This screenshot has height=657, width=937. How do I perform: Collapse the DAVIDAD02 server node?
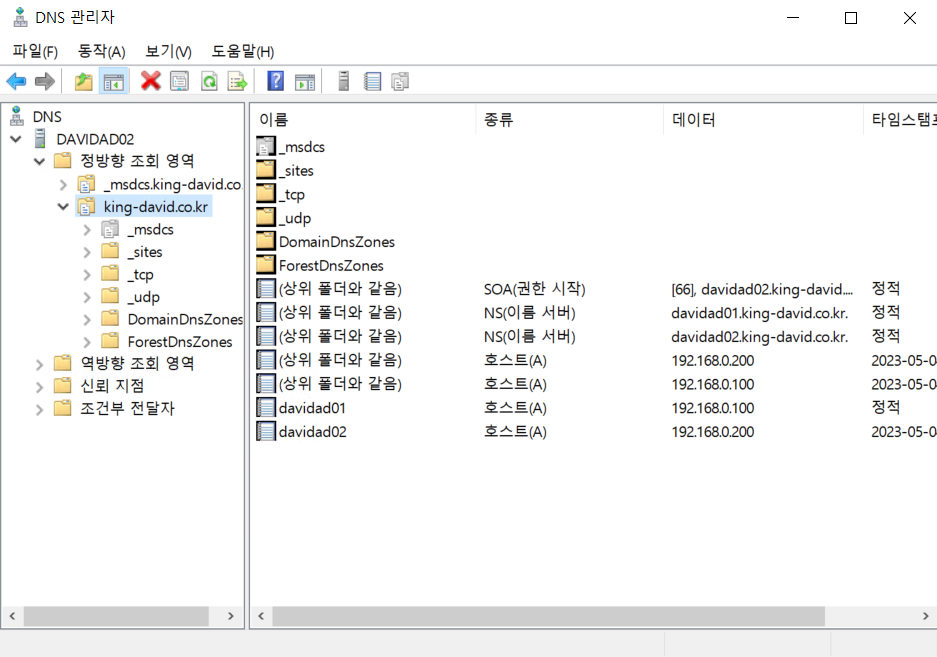pos(16,139)
